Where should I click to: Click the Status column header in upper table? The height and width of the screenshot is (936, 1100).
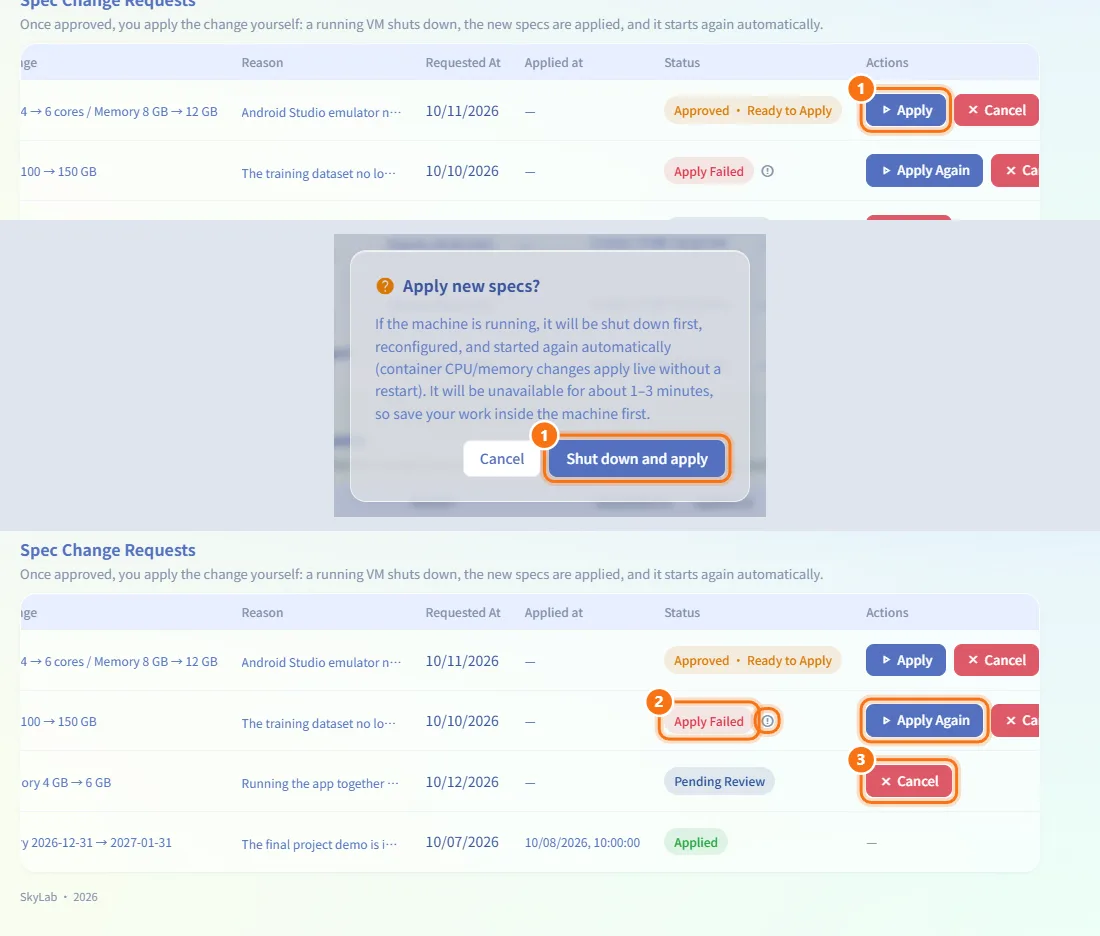click(x=682, y=62)
